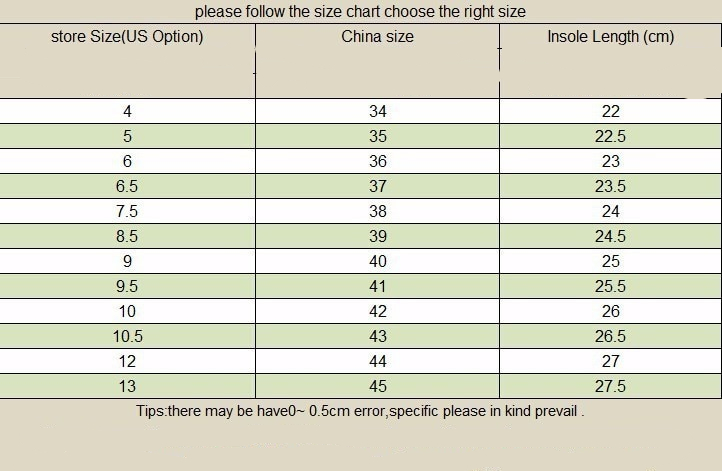Click the 'Insole Length (cm)' column header
This screenshot has height=471, width=722.
point(610,37)
